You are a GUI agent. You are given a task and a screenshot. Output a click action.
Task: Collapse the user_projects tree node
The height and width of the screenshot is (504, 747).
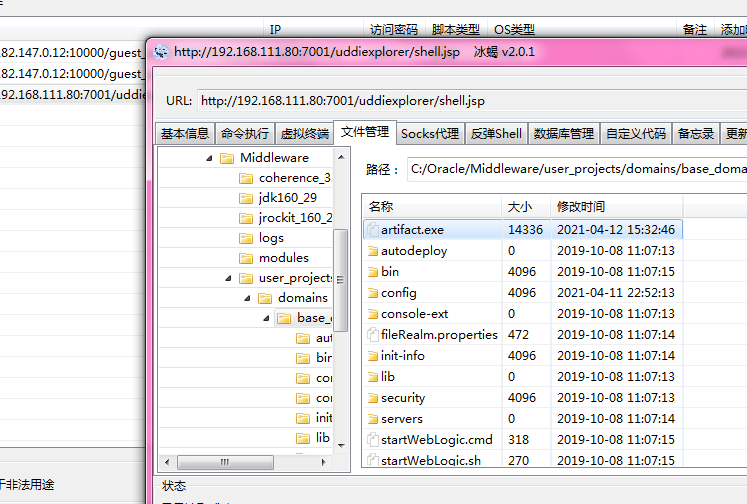228,278
